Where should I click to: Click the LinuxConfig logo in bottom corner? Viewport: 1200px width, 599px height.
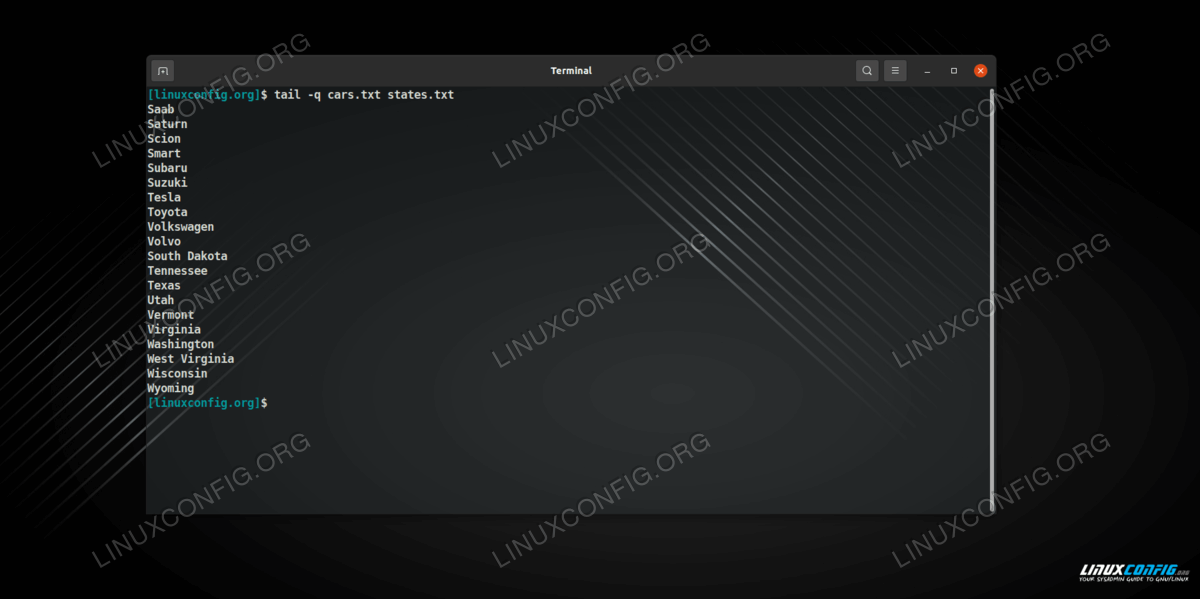tap(1133, 573)
